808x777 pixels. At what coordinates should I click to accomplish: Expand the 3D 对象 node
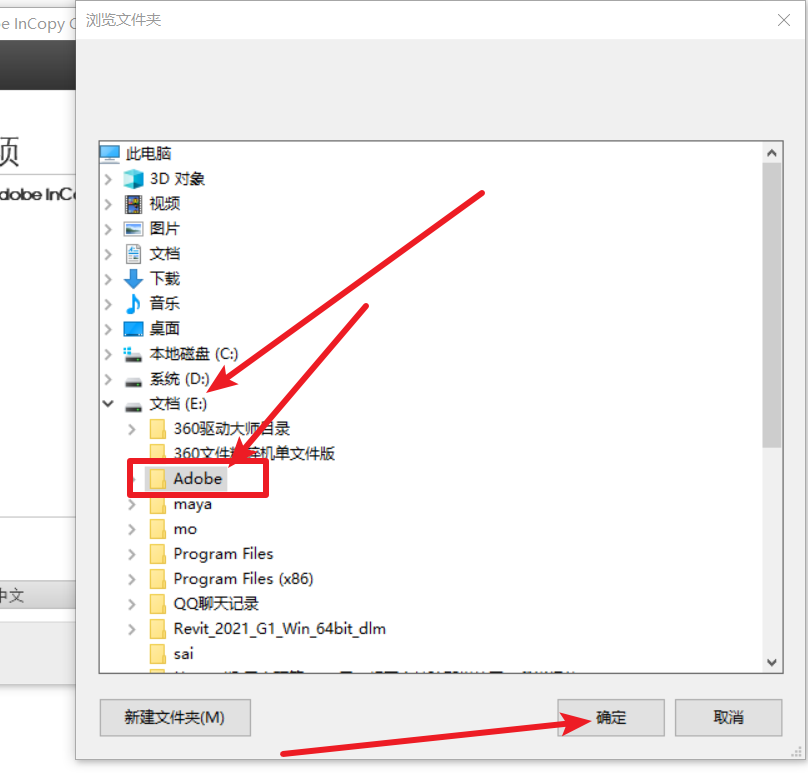[x=108, y=179]
